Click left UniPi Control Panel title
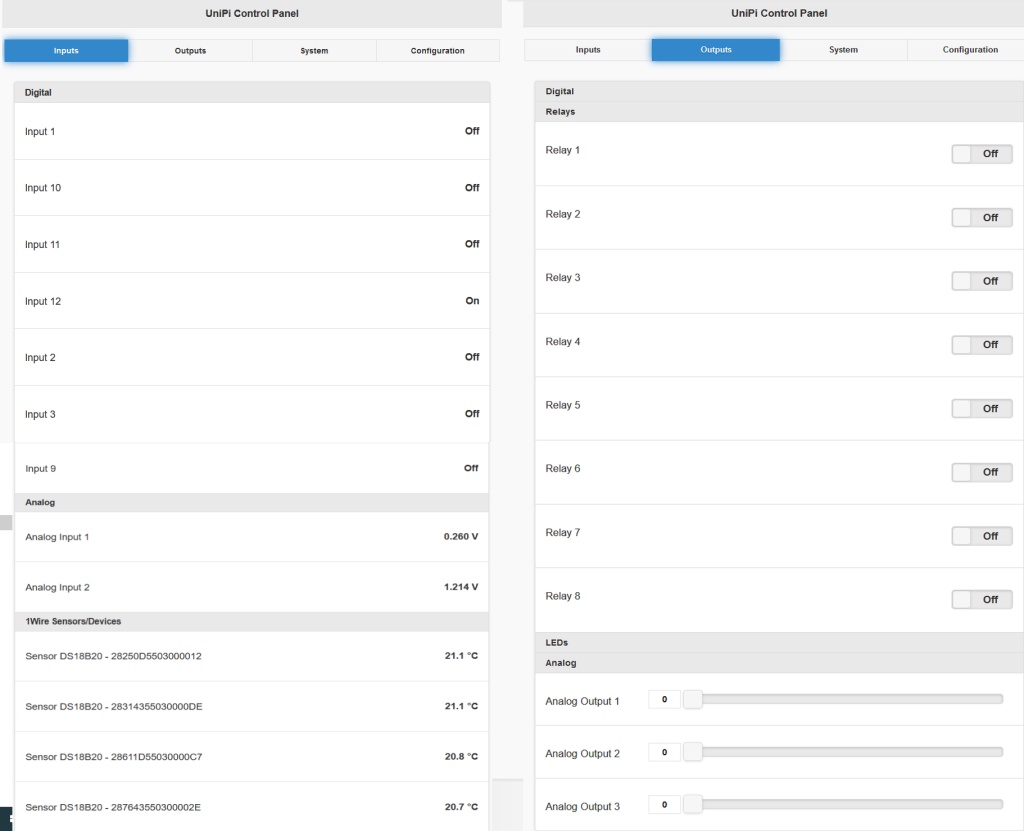Image resolution: width=1024 pixels, height=831 pixels. [252, 13]
